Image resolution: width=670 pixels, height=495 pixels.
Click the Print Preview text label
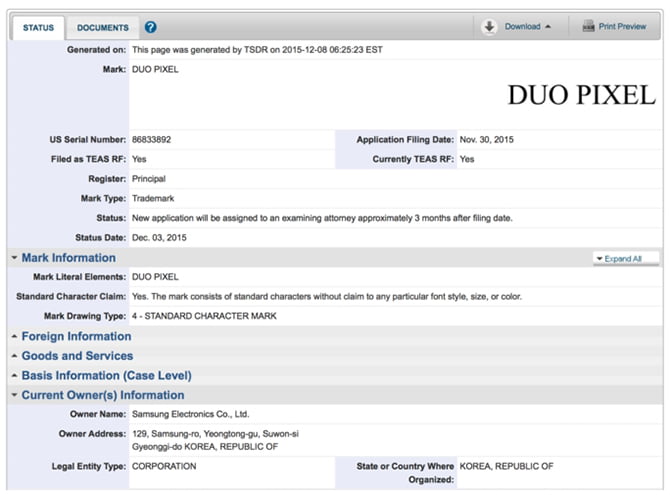click(622, 27)
